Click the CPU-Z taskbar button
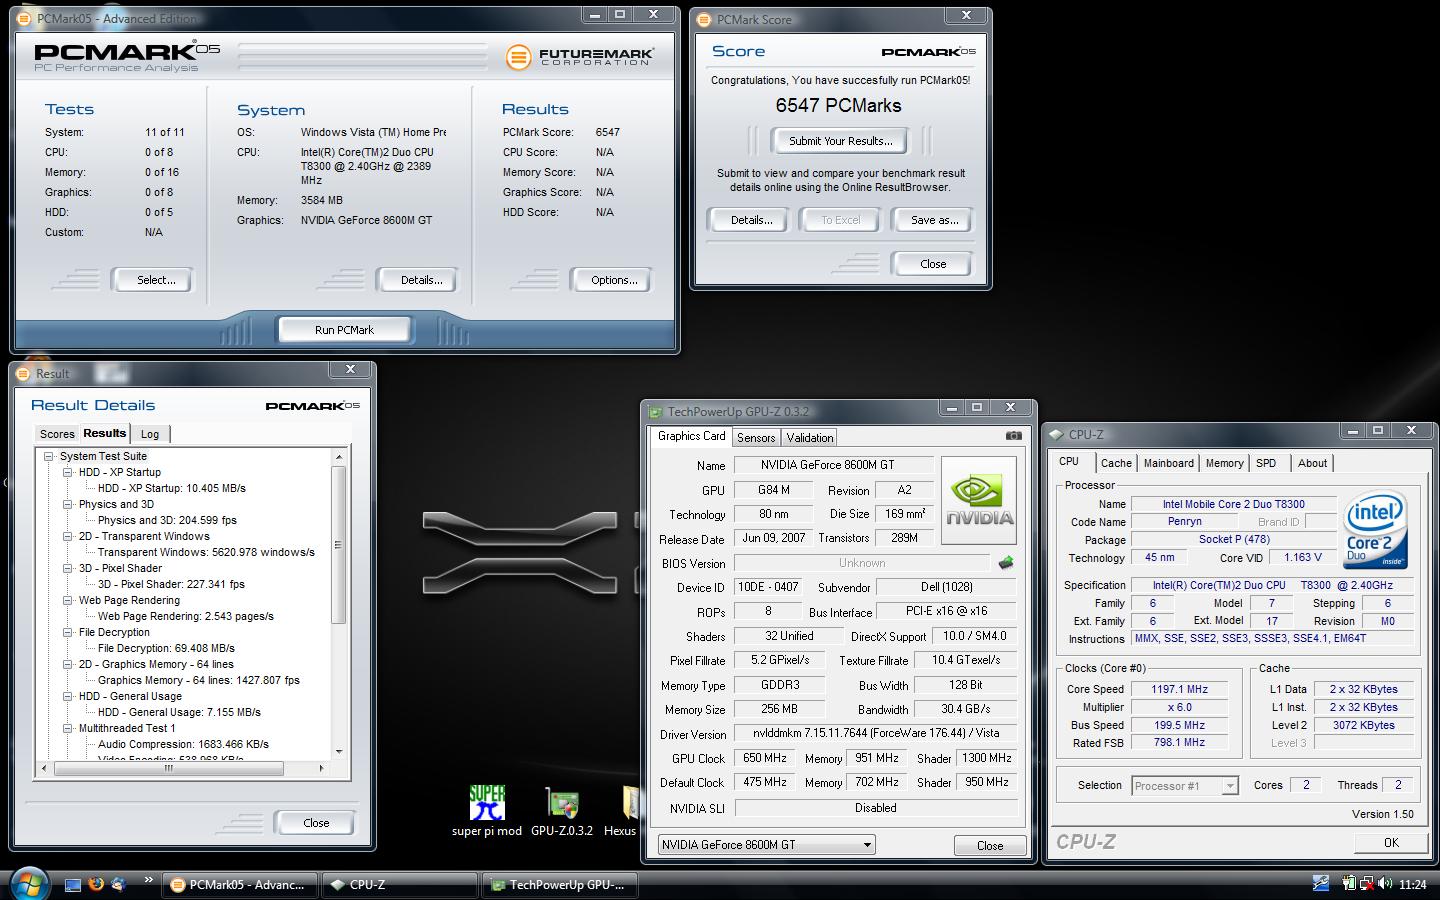1440x900 pixels. pyautogui.click(x=400, y=885)
